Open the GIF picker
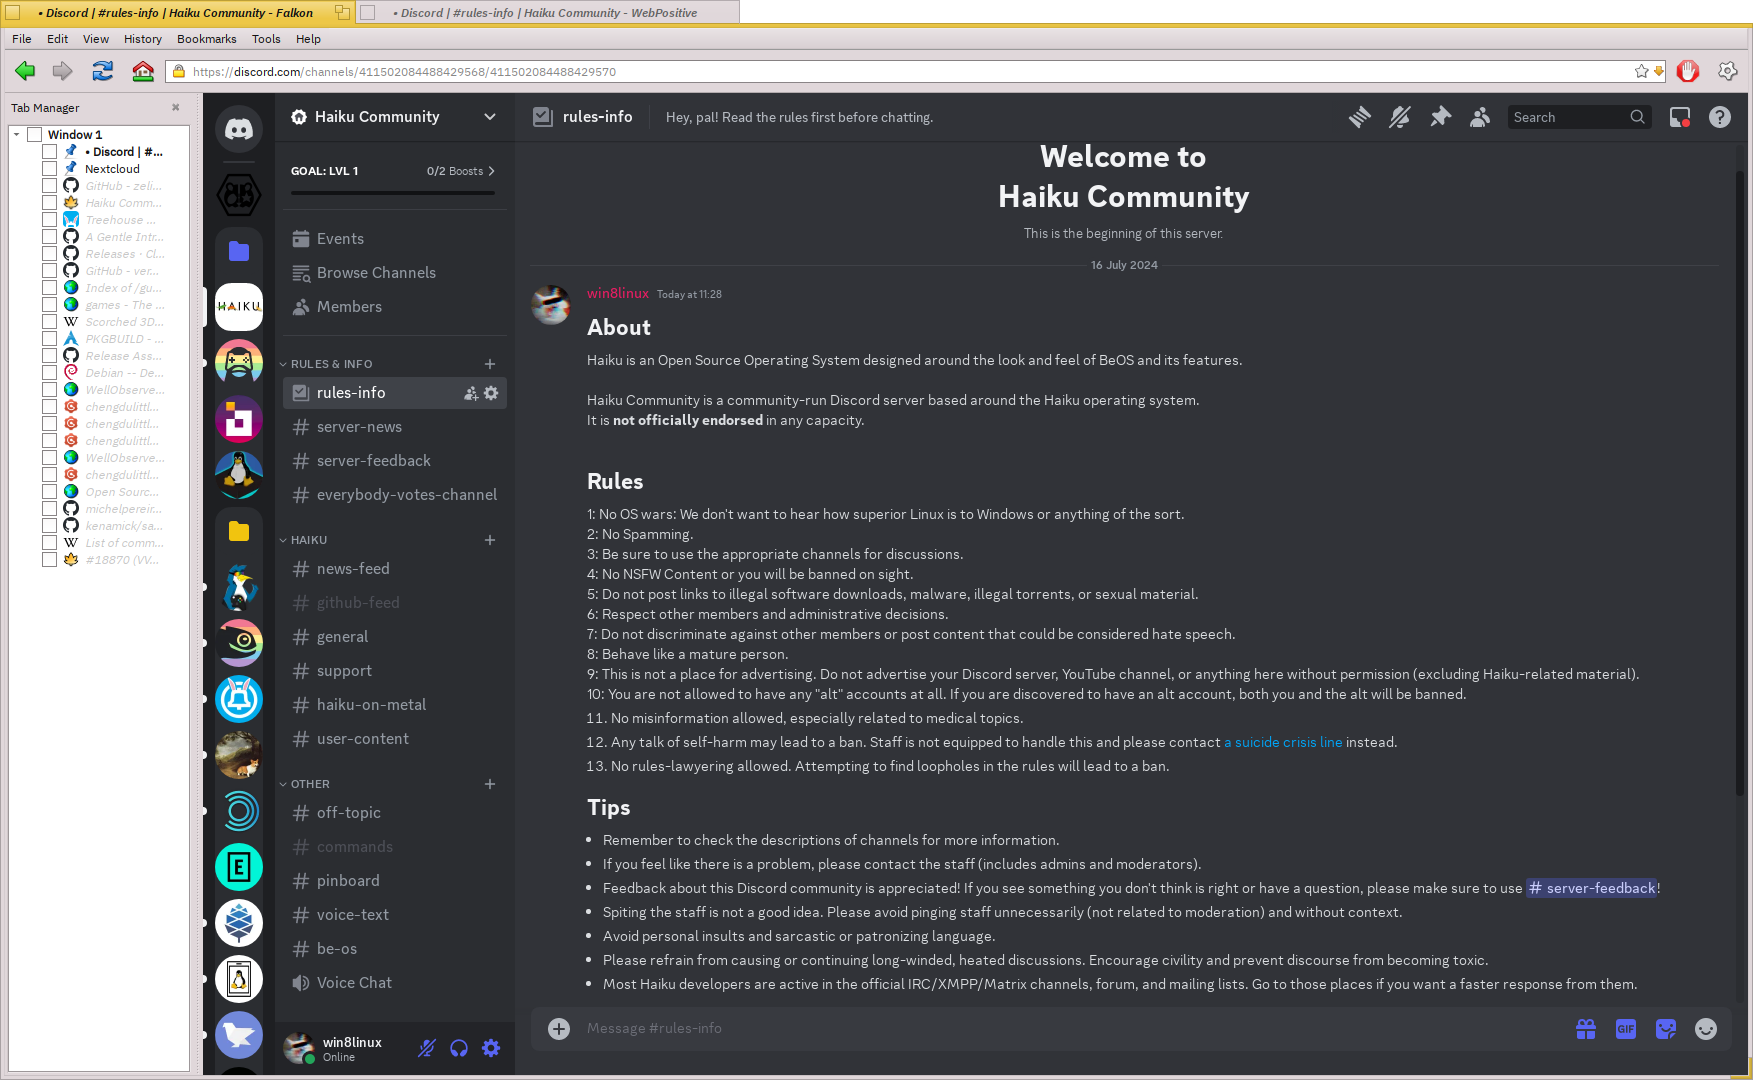Viewport: 1753px width, 1080px height. point(1626,1029)
